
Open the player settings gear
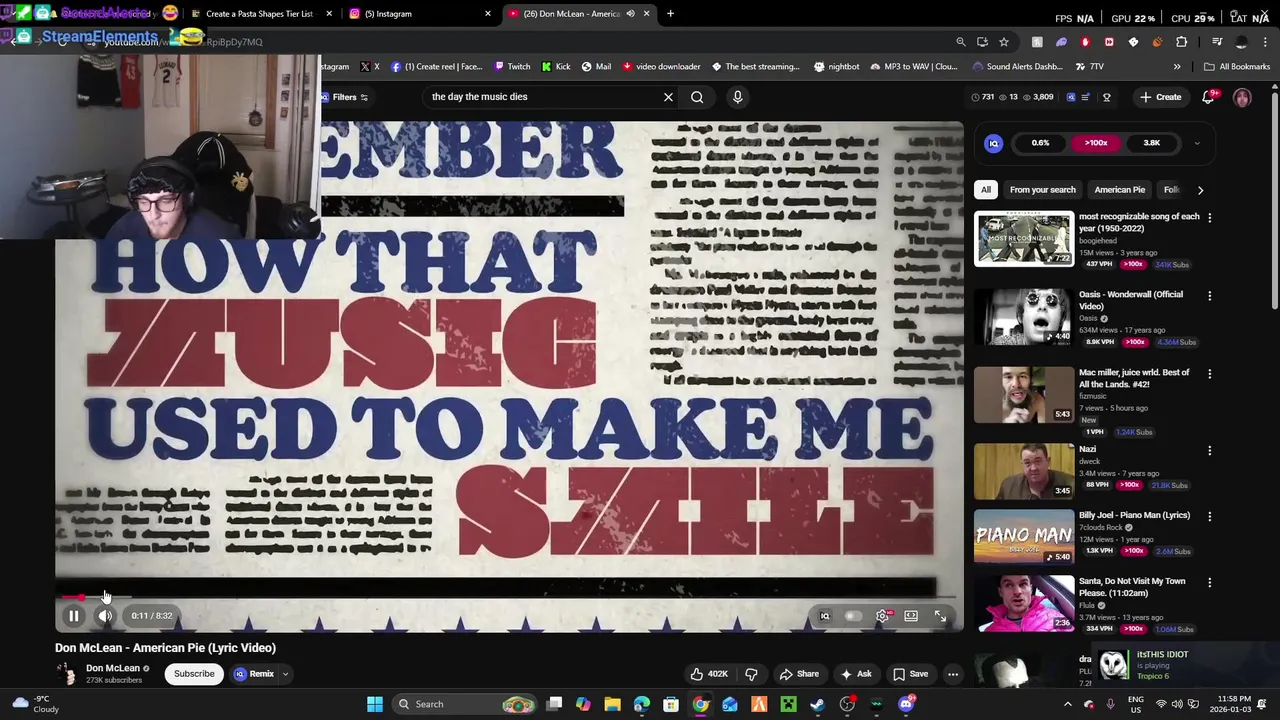[882, 616]
